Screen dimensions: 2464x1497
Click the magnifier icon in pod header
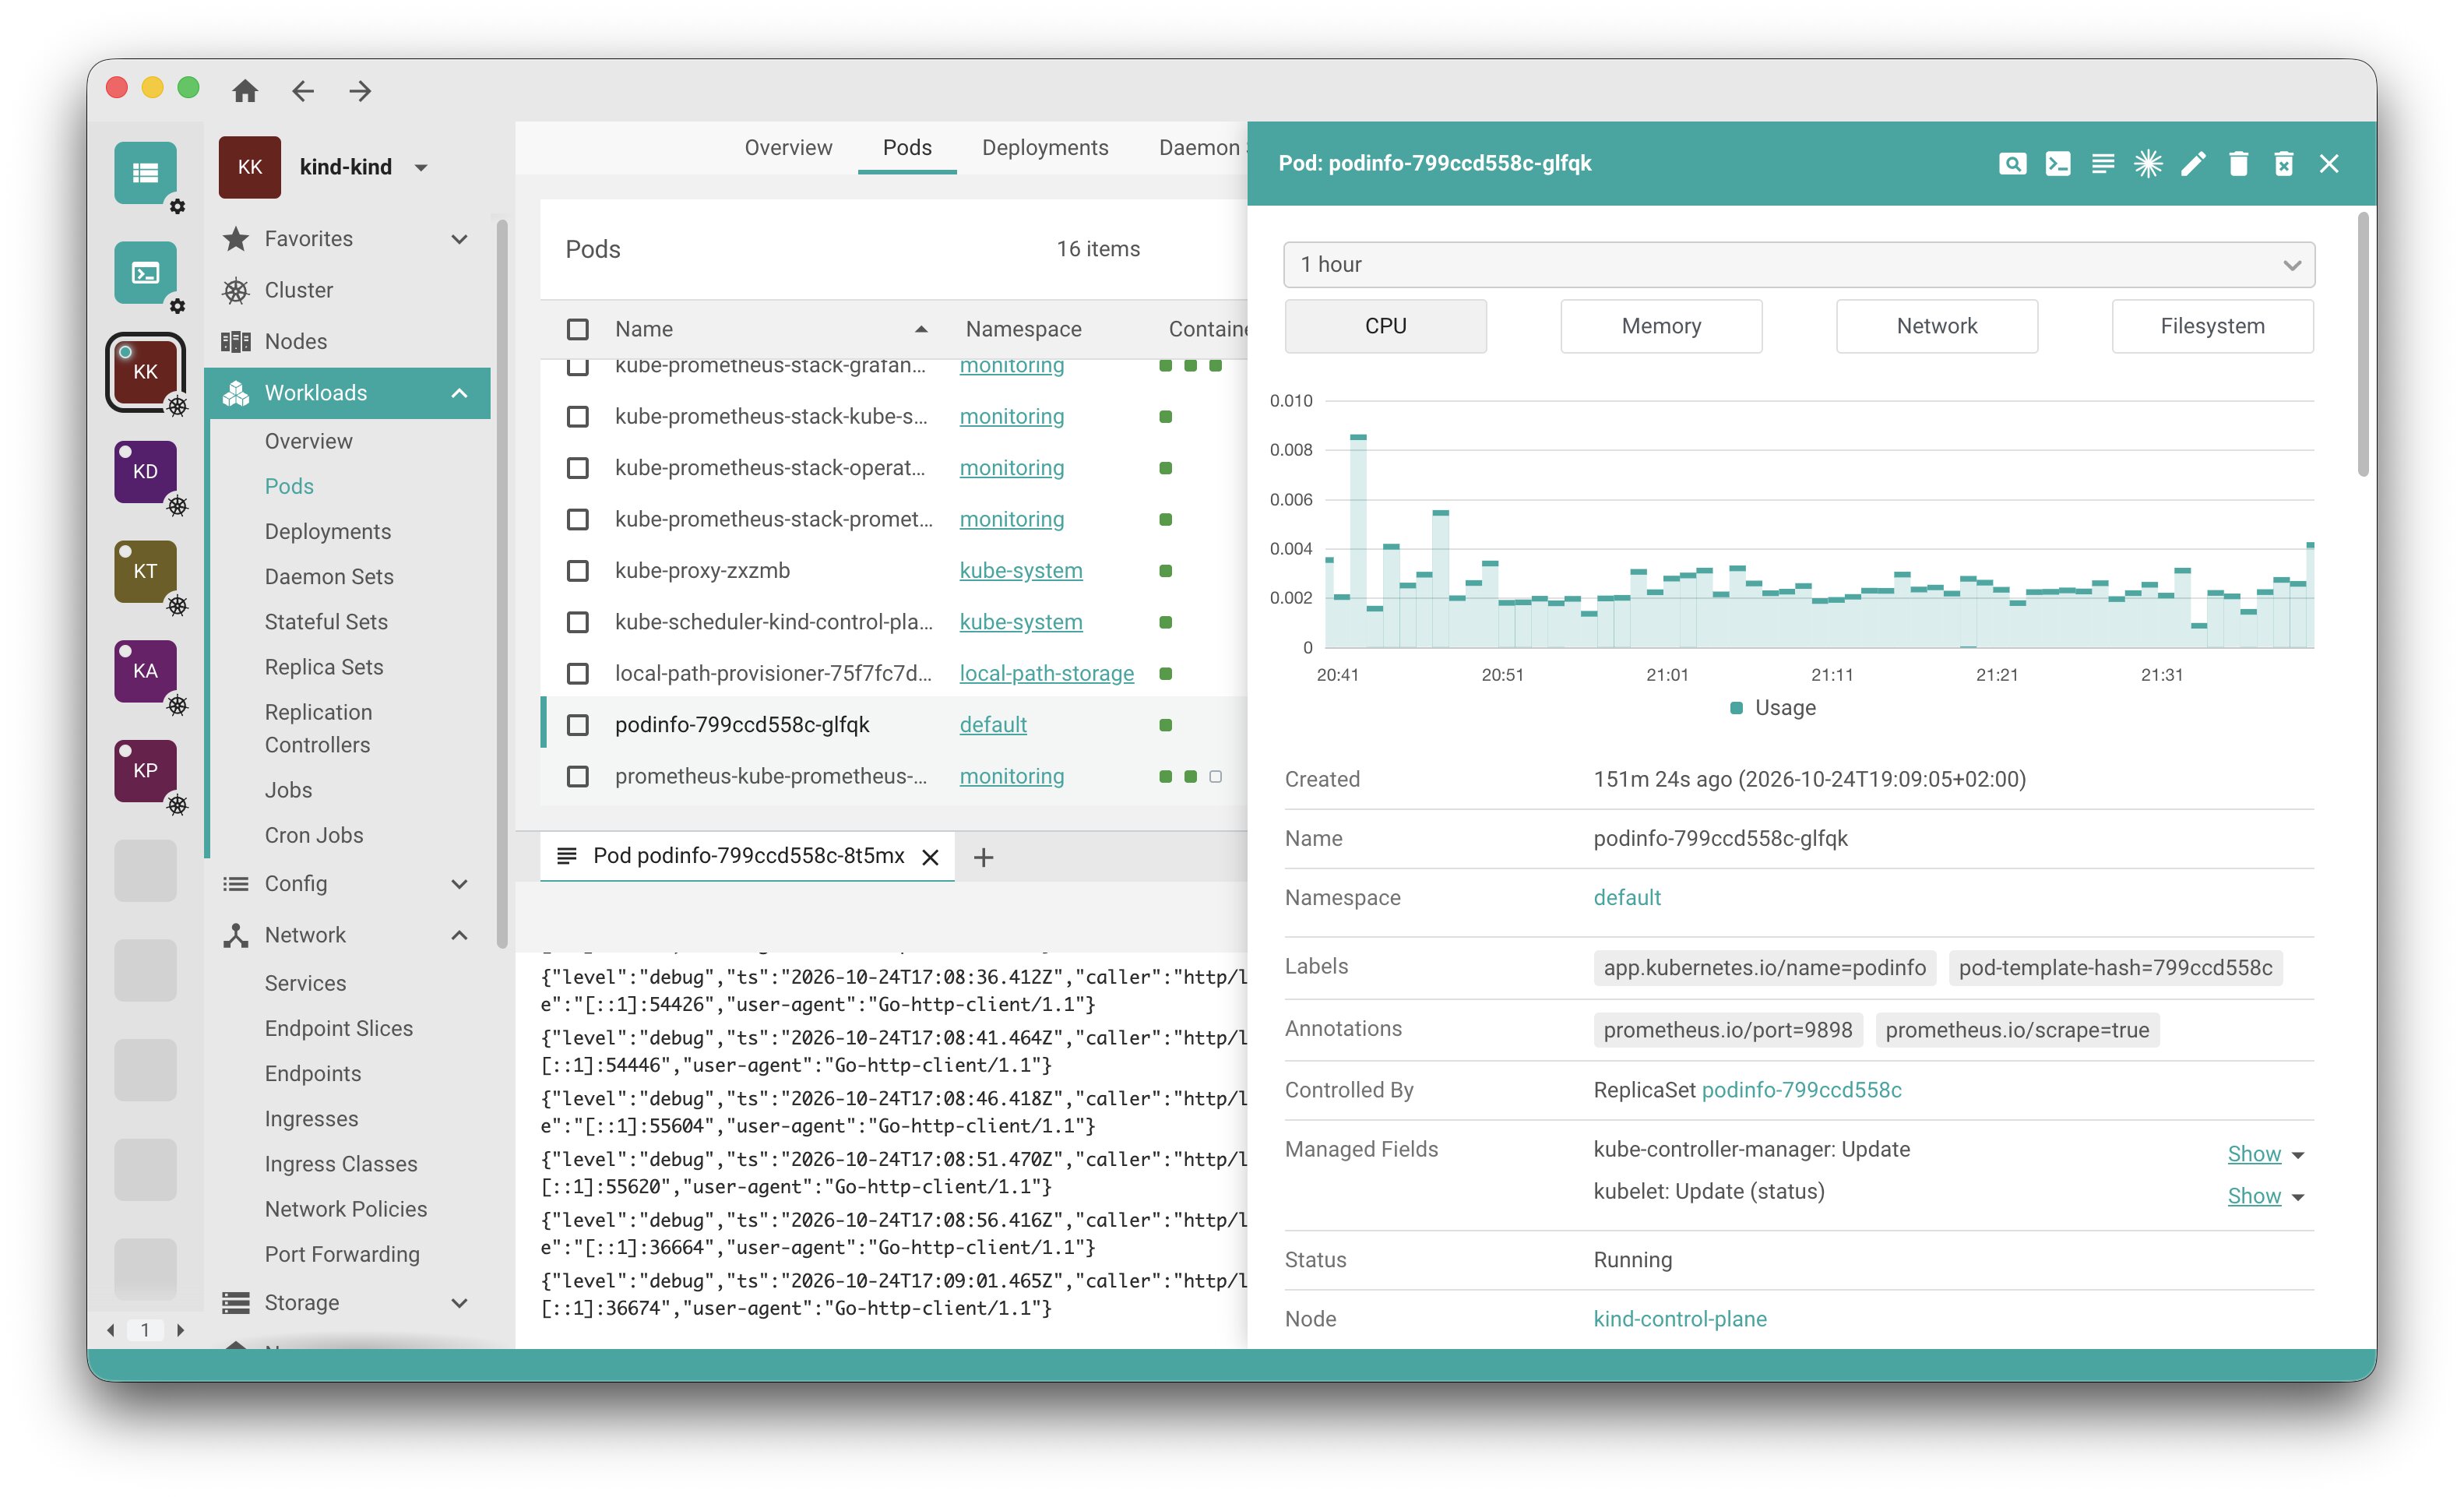point(2012,163)
